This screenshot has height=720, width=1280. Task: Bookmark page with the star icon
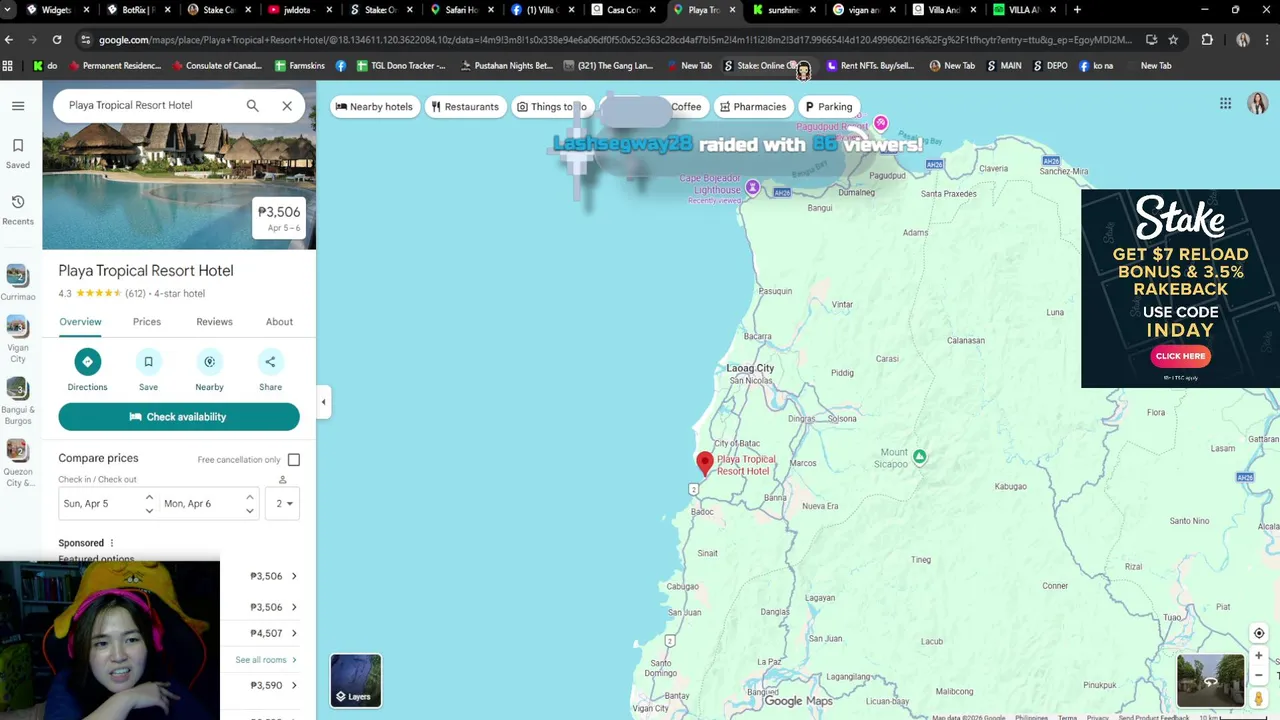[1173, 40]
